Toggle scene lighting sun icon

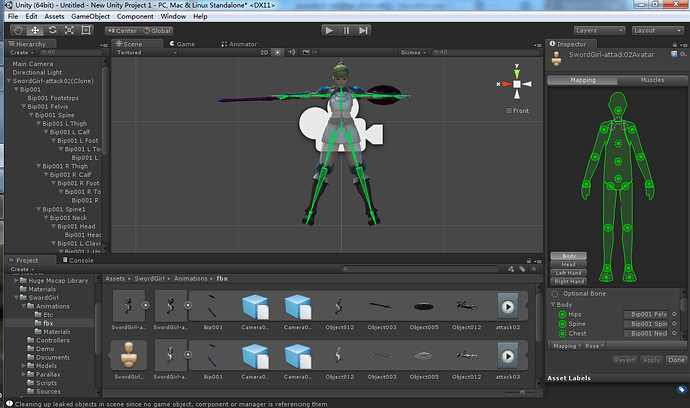pyautogui.click(x=280, y=52)
